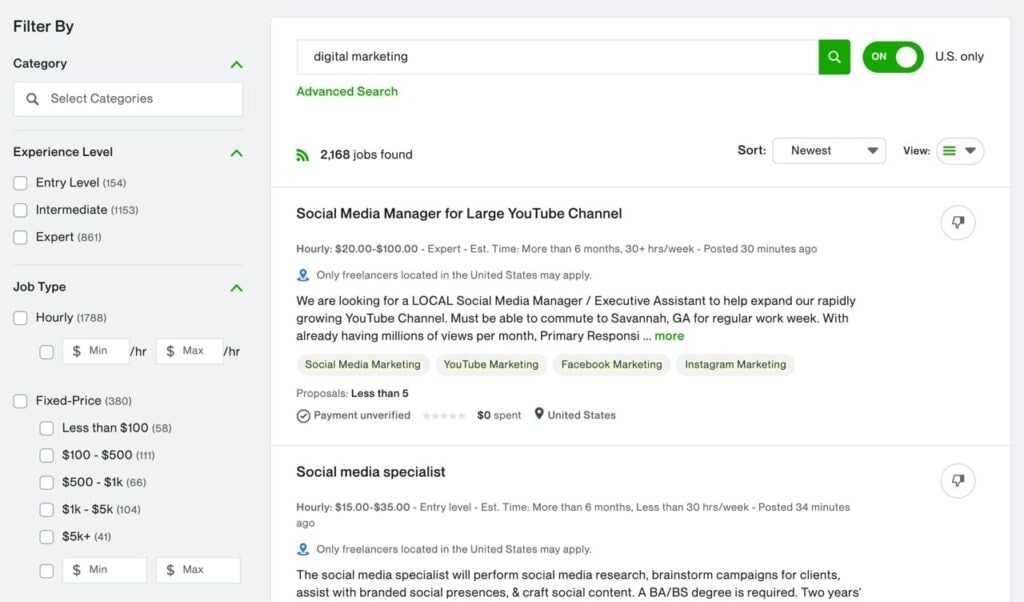Click the RSS feed icon beside jobs count
Screen dimensions: 1024x602
pyautogui.click(x=303, y=155)
